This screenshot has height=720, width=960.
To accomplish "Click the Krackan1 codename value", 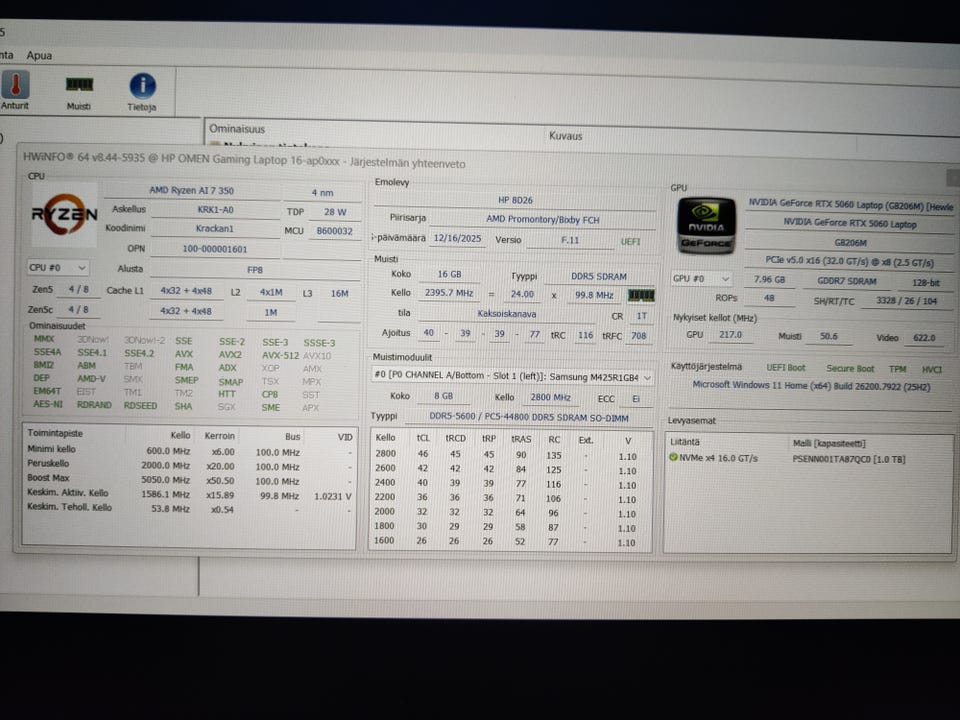I will click(x=215, y=228).
